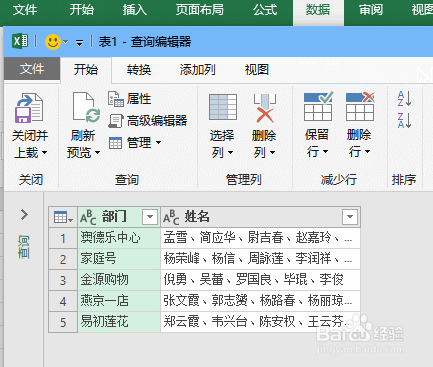Sort descending with the Z-A icon
The height and width of the screenshot is (367, 433).
(404, 120)
